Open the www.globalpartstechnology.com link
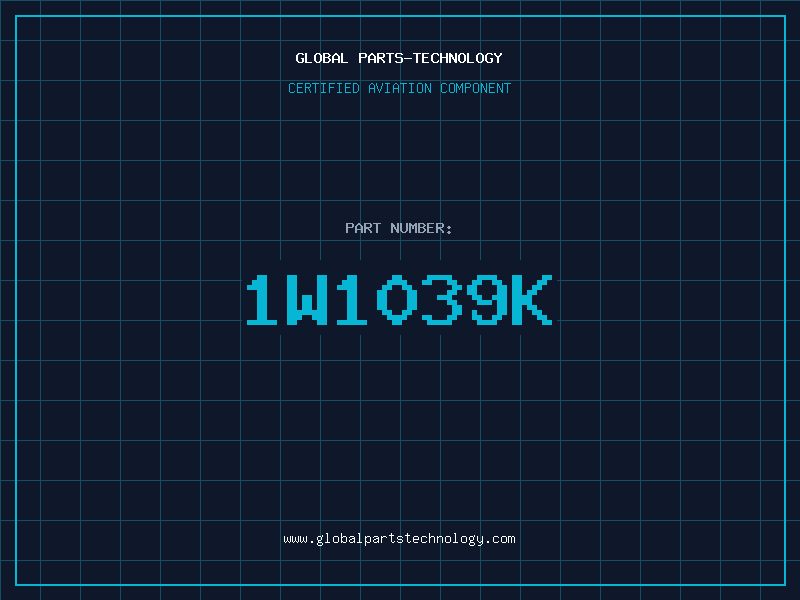 tap(399, 539)
